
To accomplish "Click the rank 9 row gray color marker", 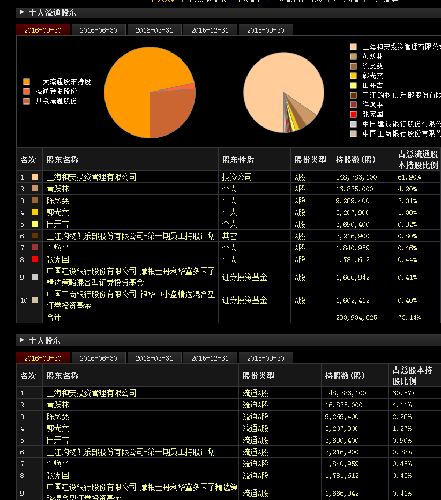I will [35, 277].
